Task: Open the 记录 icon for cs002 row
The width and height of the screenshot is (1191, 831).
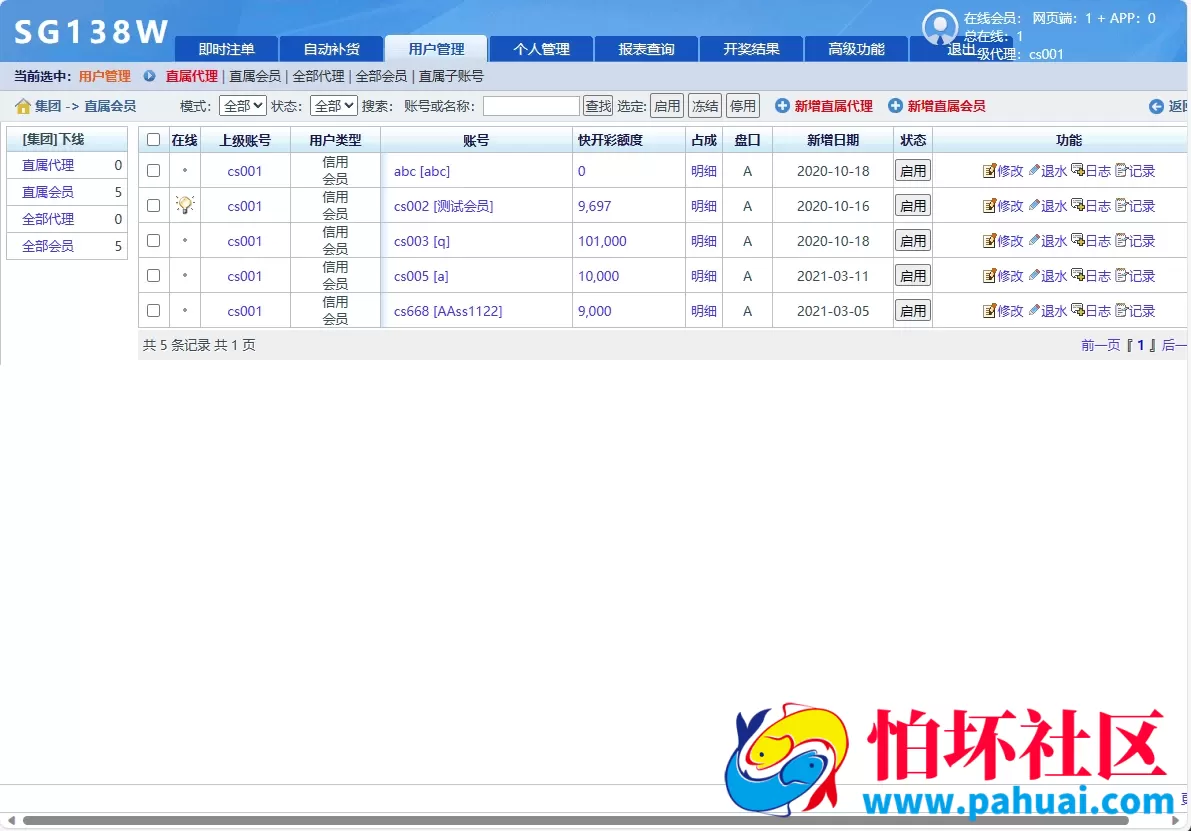Action: click(x=1121, y=206)
